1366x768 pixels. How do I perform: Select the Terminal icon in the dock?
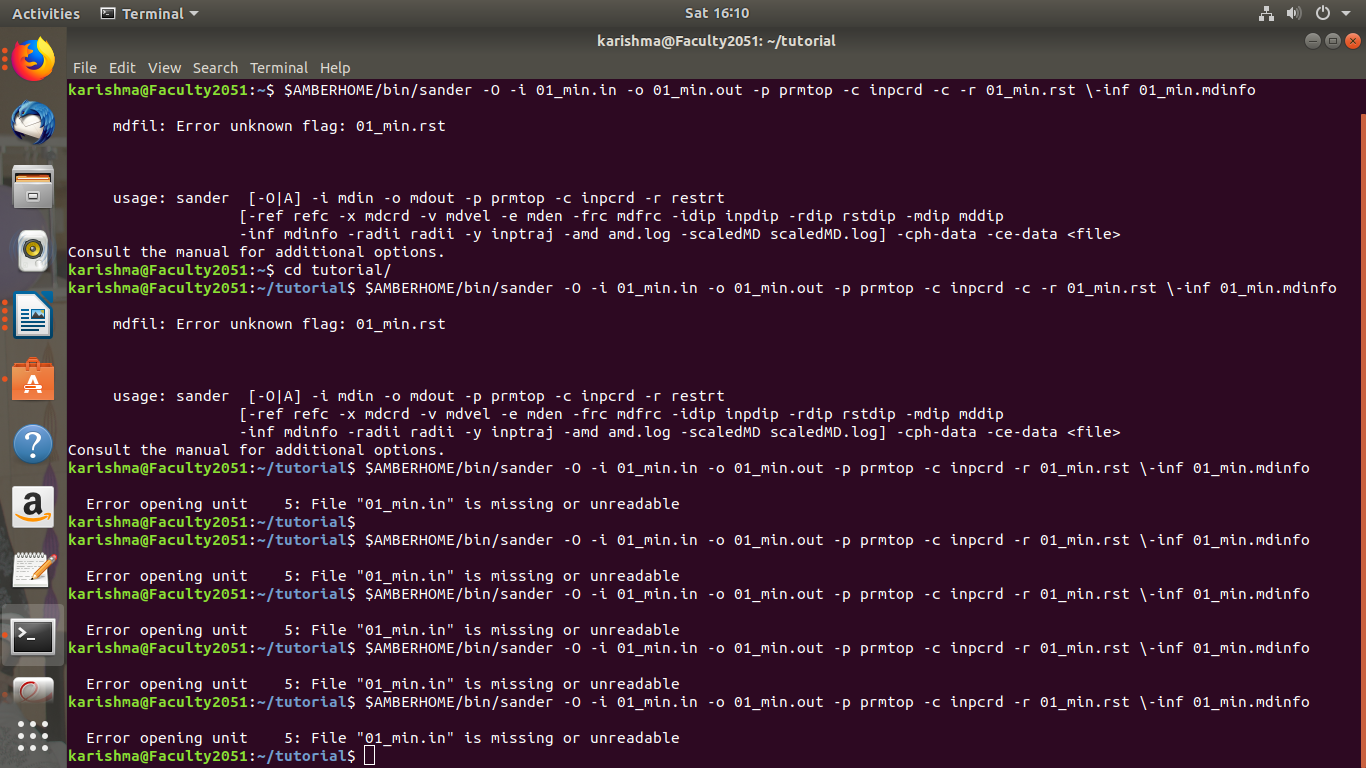pyautogui.click(x=33, y=636)
